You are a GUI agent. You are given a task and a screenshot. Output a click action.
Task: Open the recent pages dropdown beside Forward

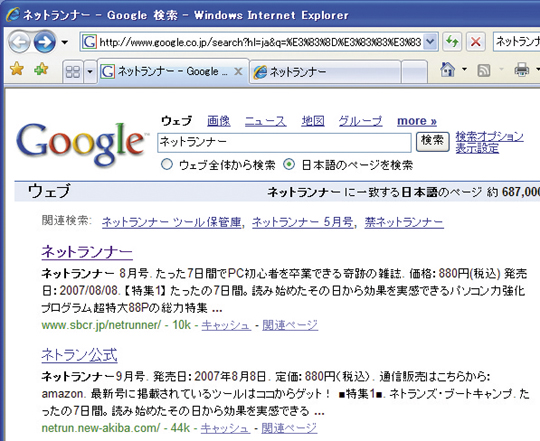tap(64, 42)
